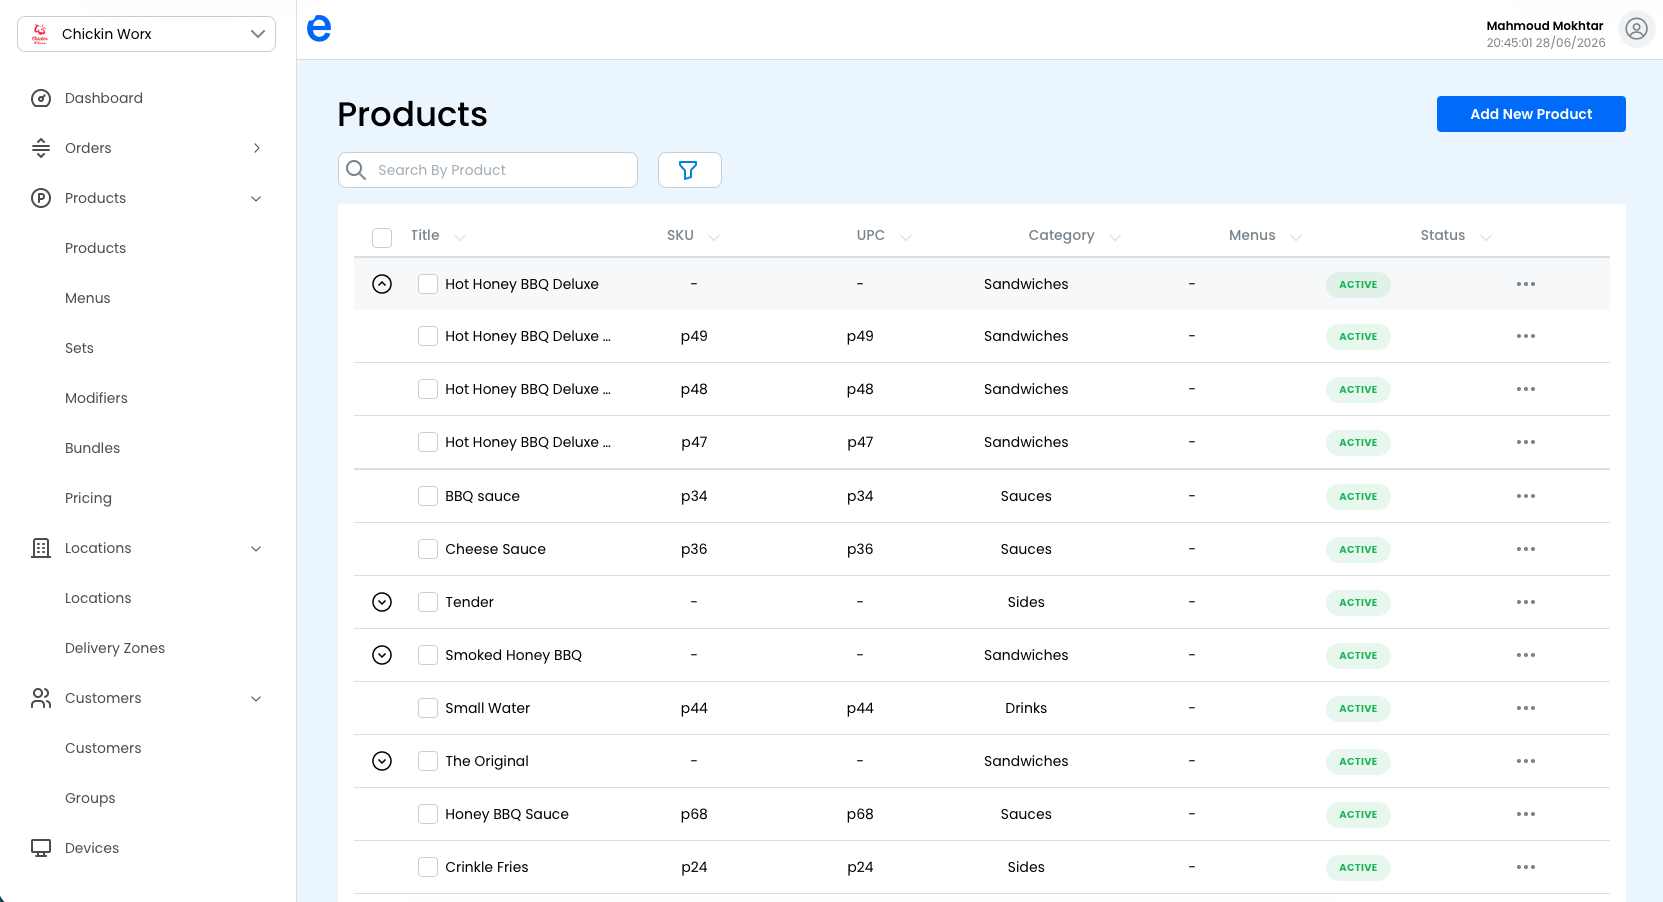Click the Products circled-P sidebar icon
1663x902 pixels.
41,198
